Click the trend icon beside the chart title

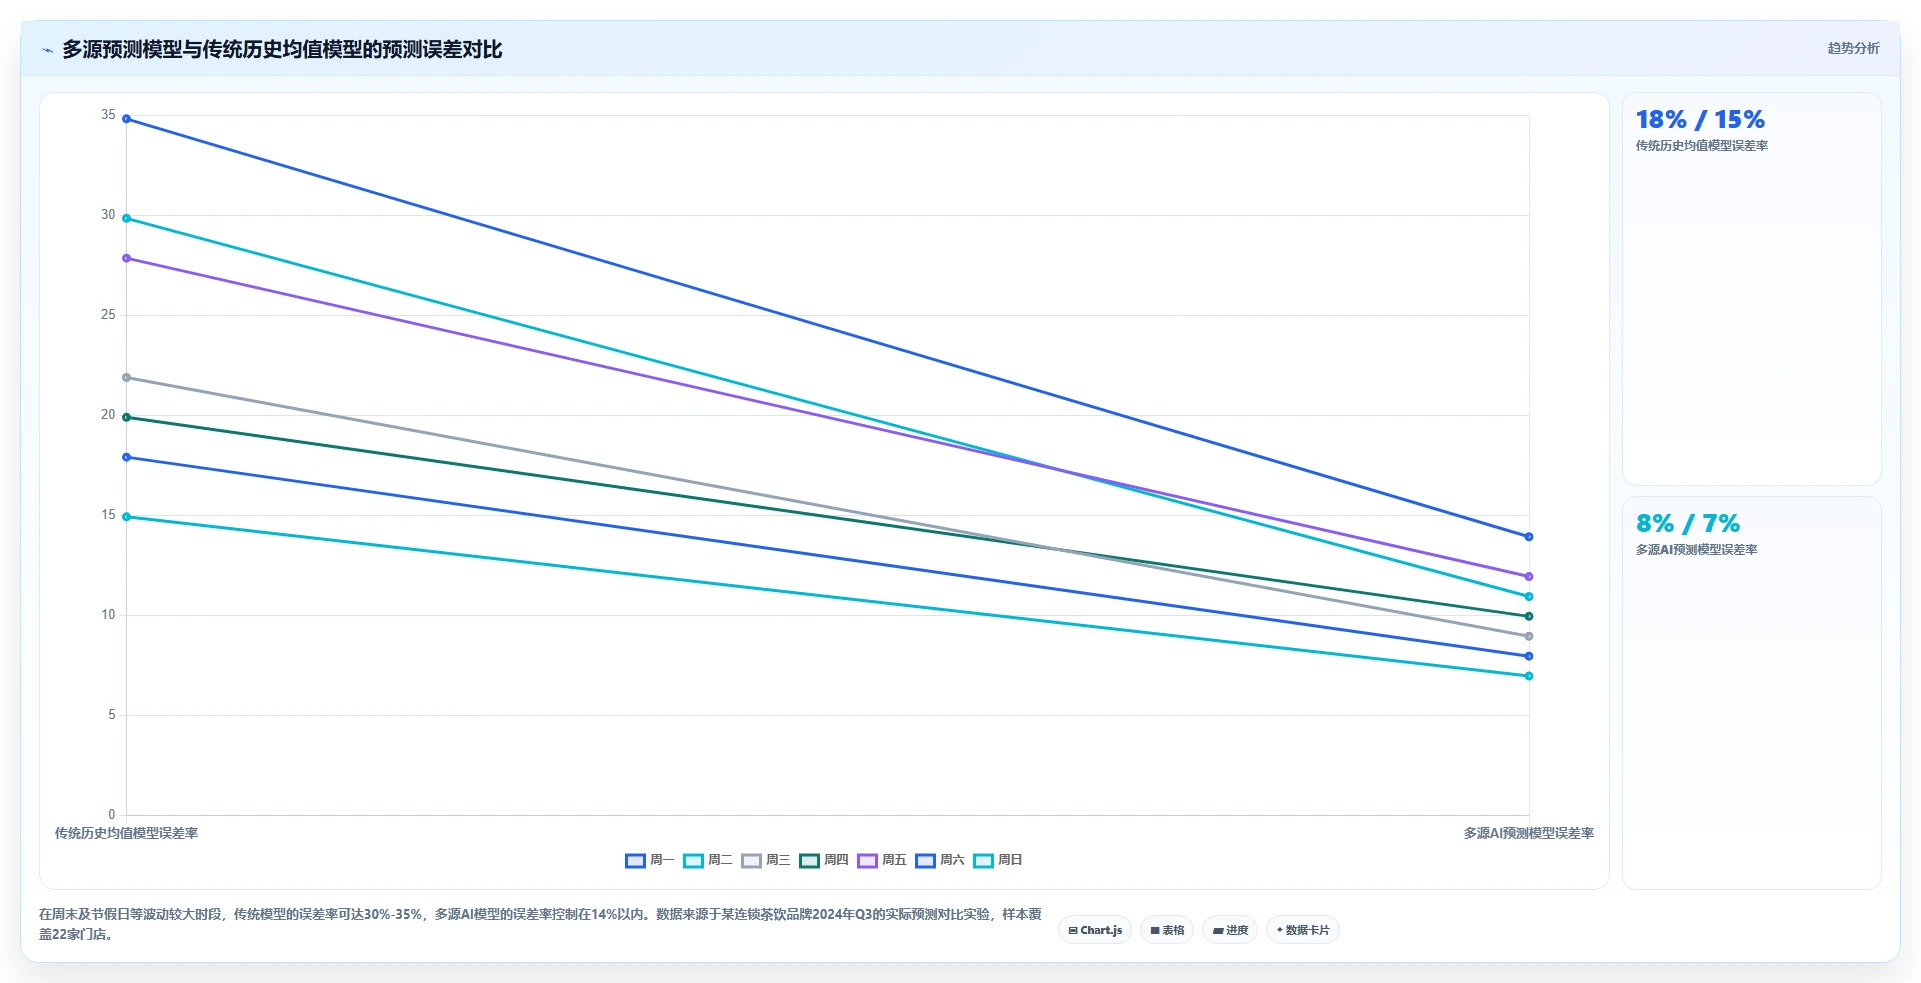click(x=47, y=50)
